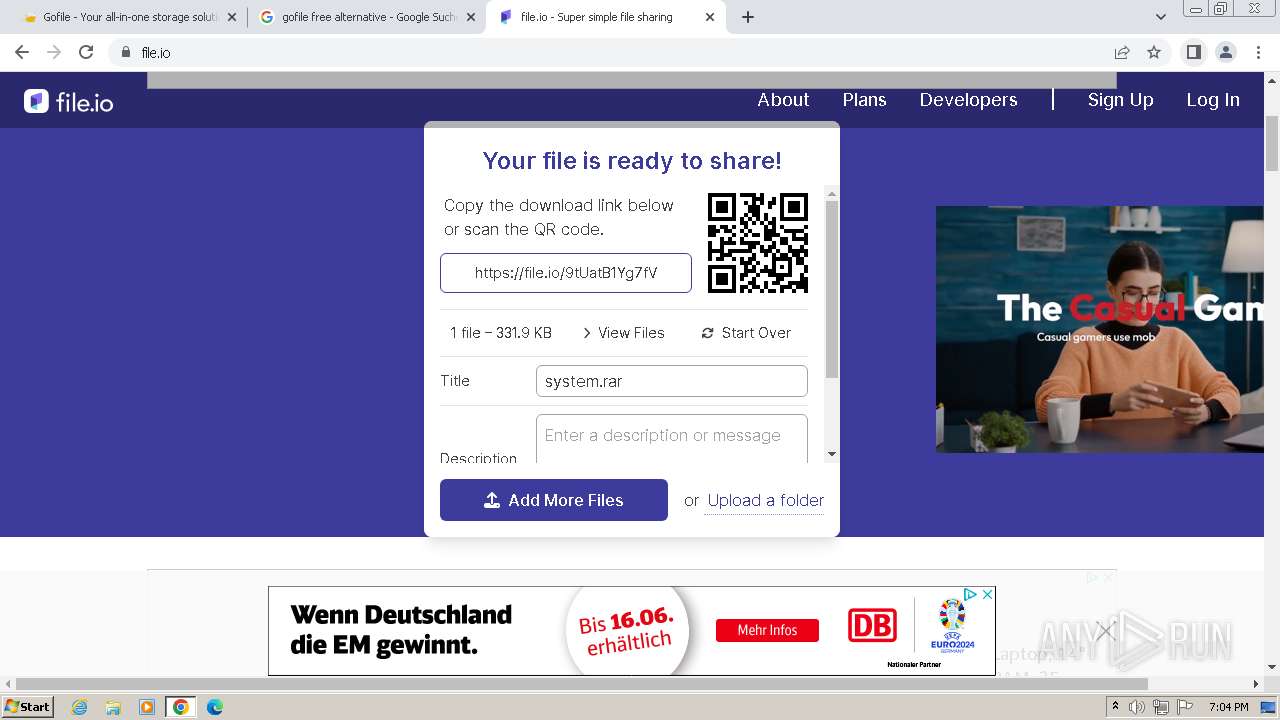This screenshot has height=720, width=1280.
Task: Open the Windows Start menu
Action: tap(28, 707)
